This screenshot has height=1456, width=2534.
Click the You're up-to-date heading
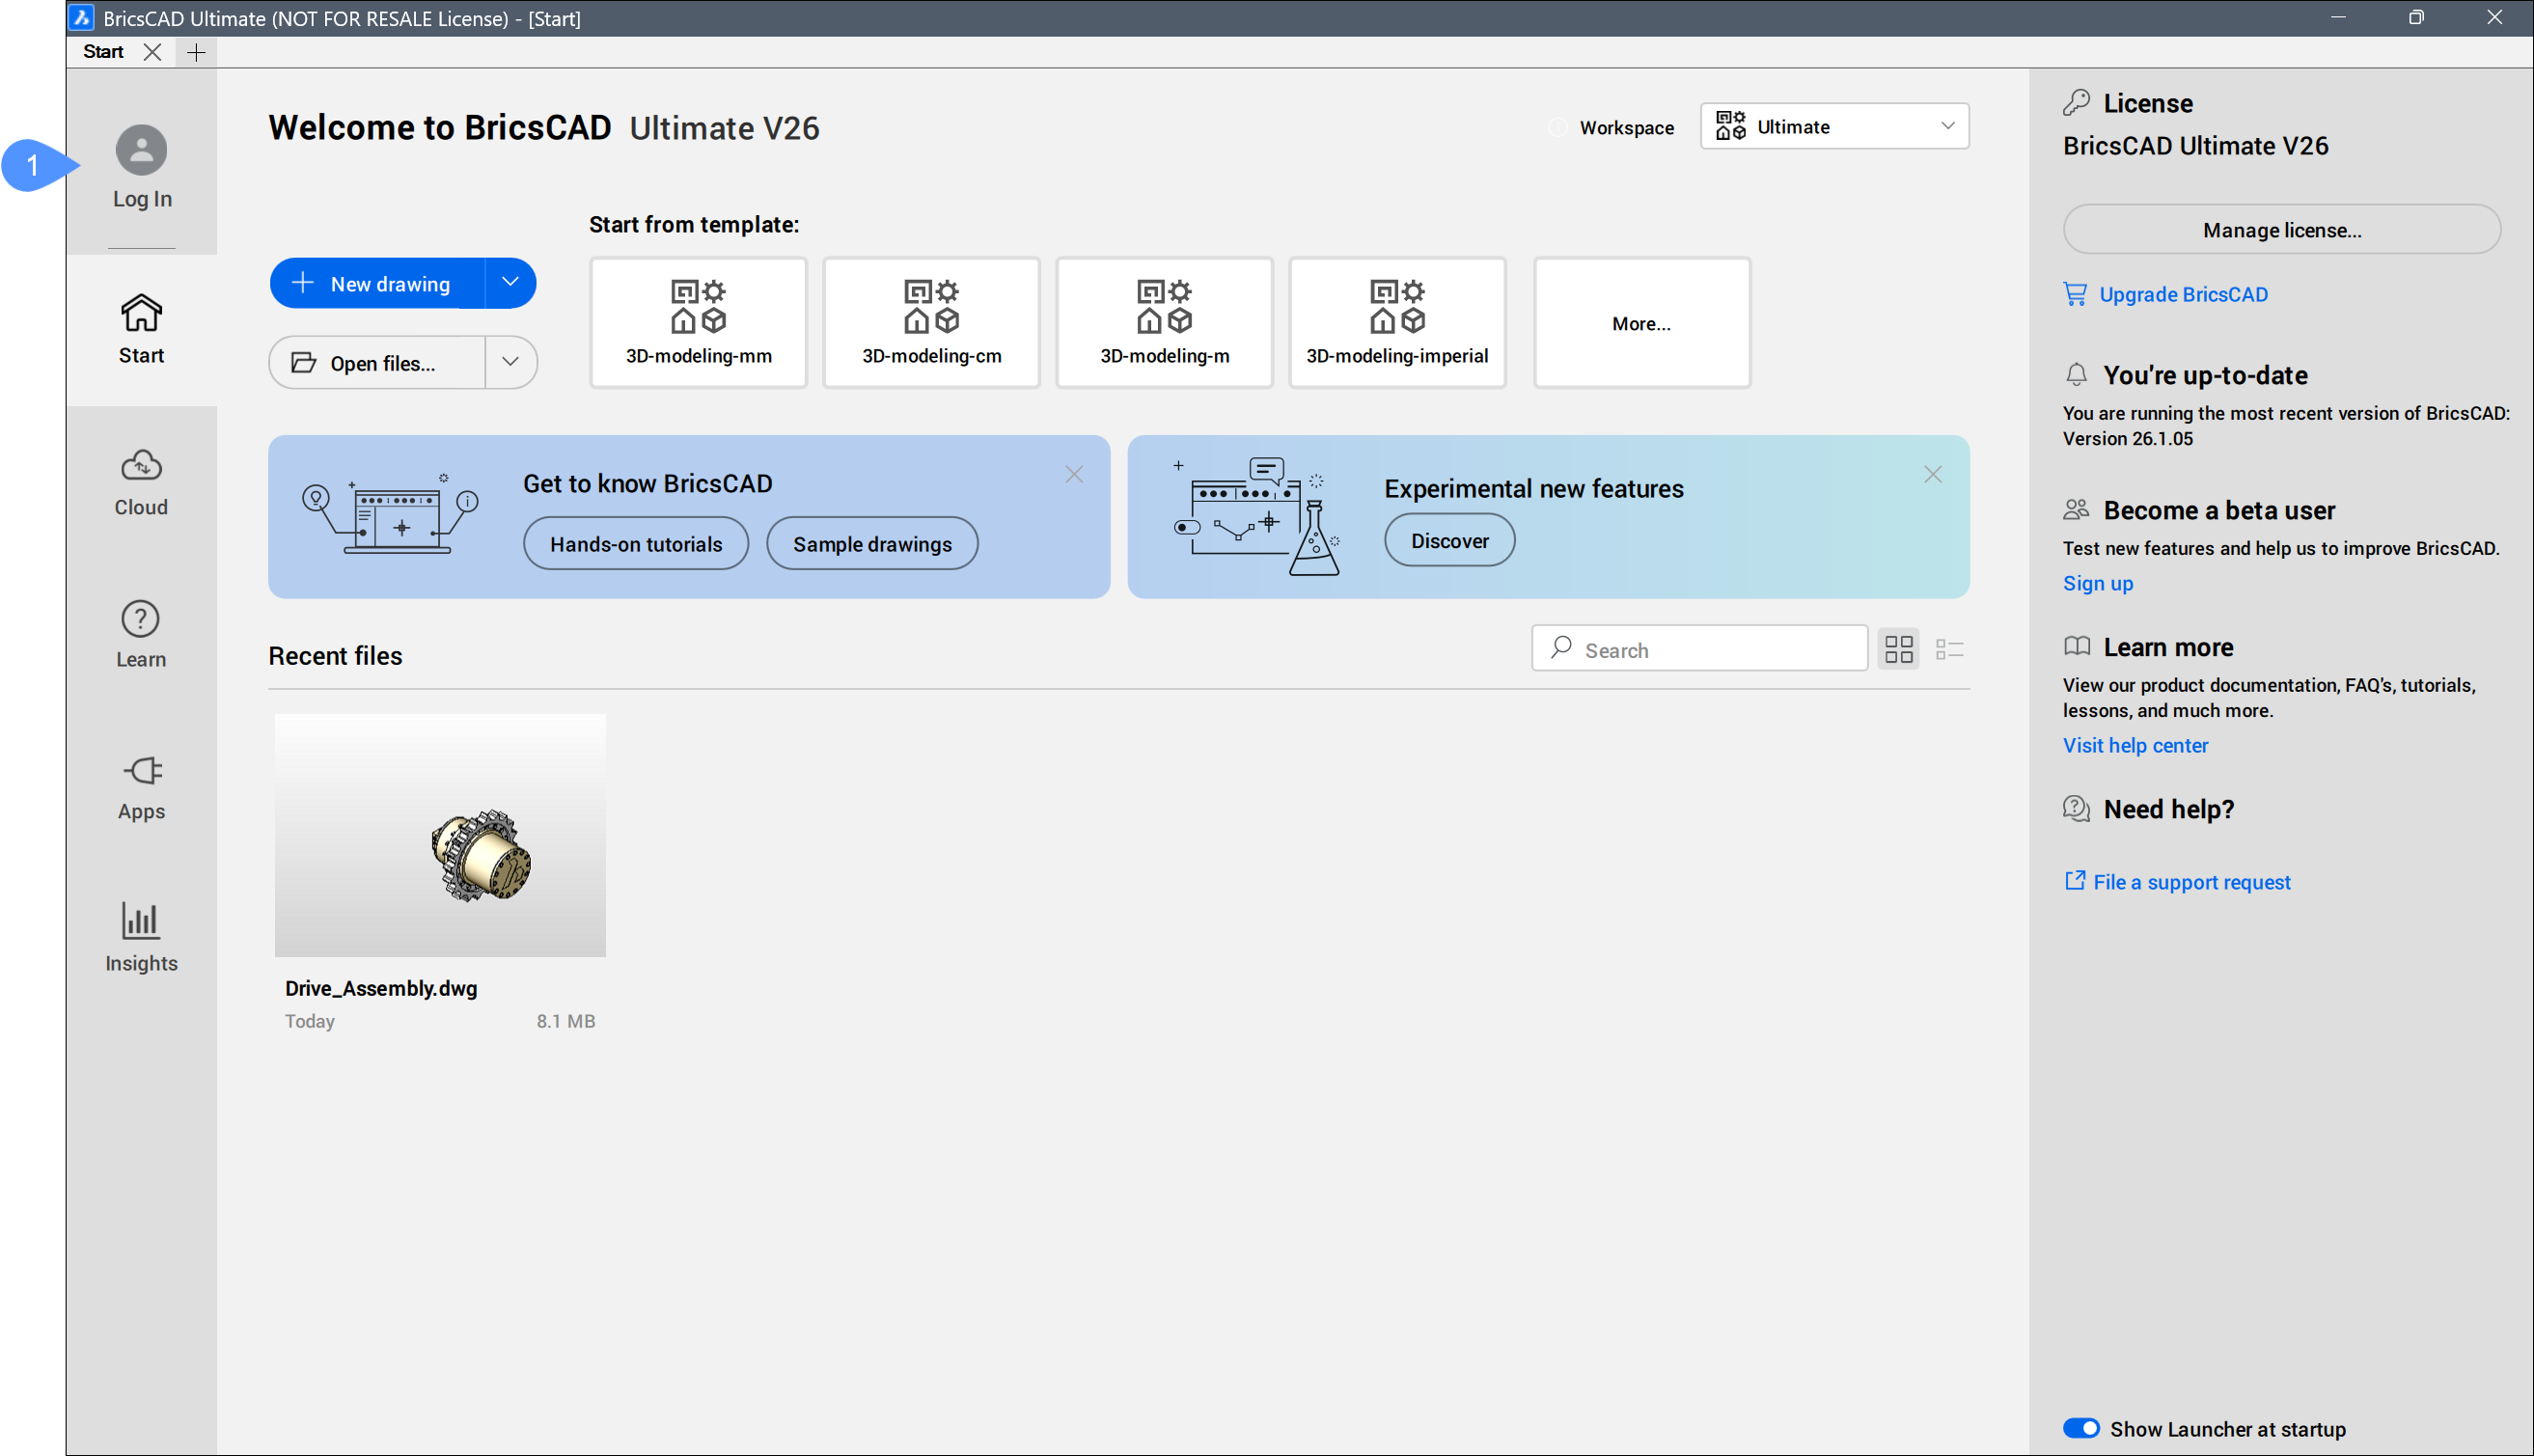click(2205, 375)
